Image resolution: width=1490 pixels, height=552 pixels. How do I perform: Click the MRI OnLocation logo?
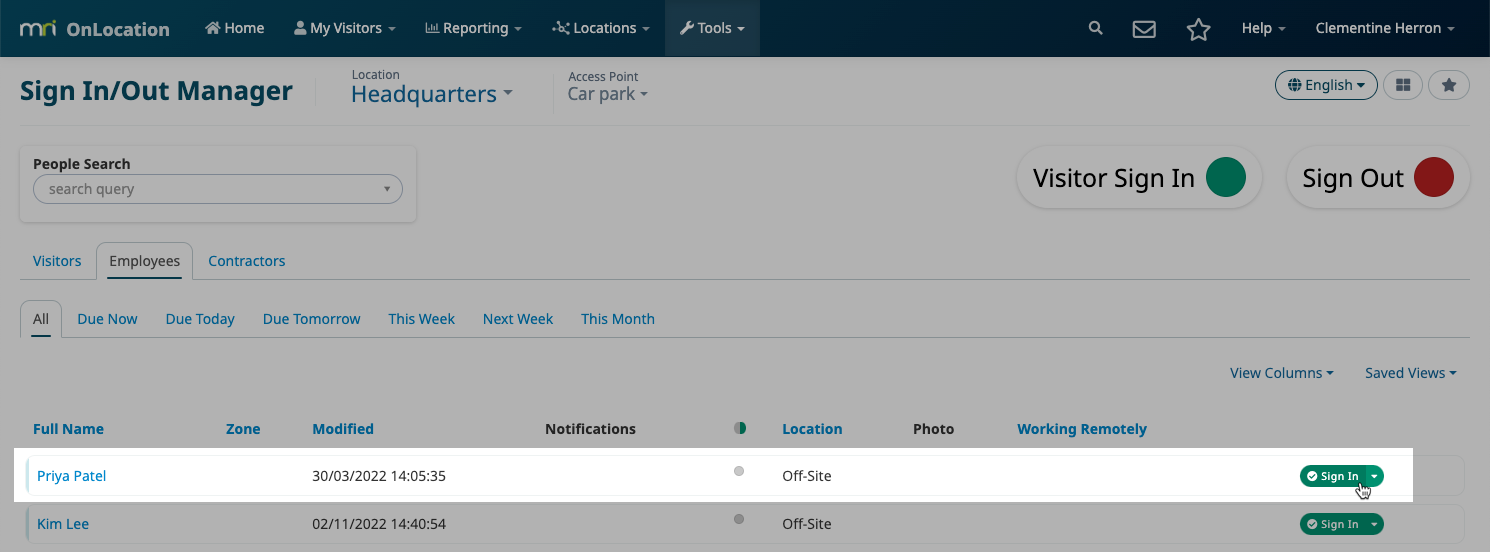point(94,29)
